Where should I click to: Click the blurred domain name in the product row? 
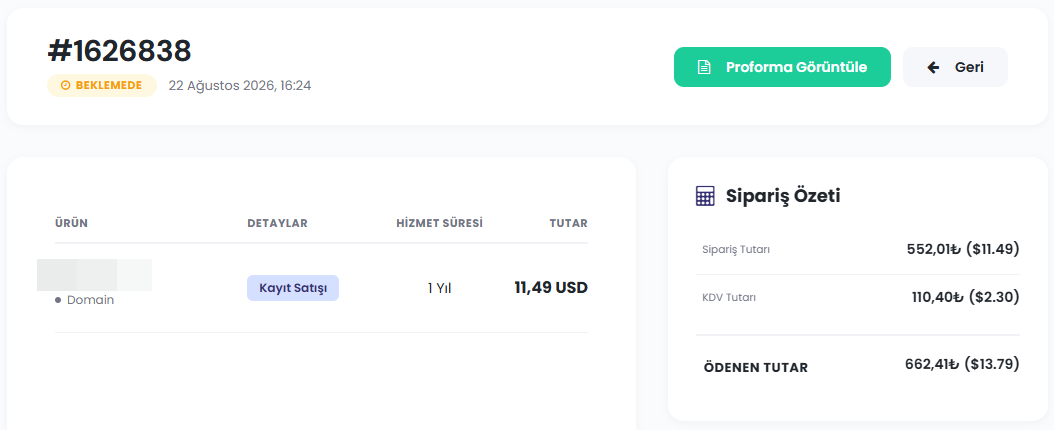[94, 275]
